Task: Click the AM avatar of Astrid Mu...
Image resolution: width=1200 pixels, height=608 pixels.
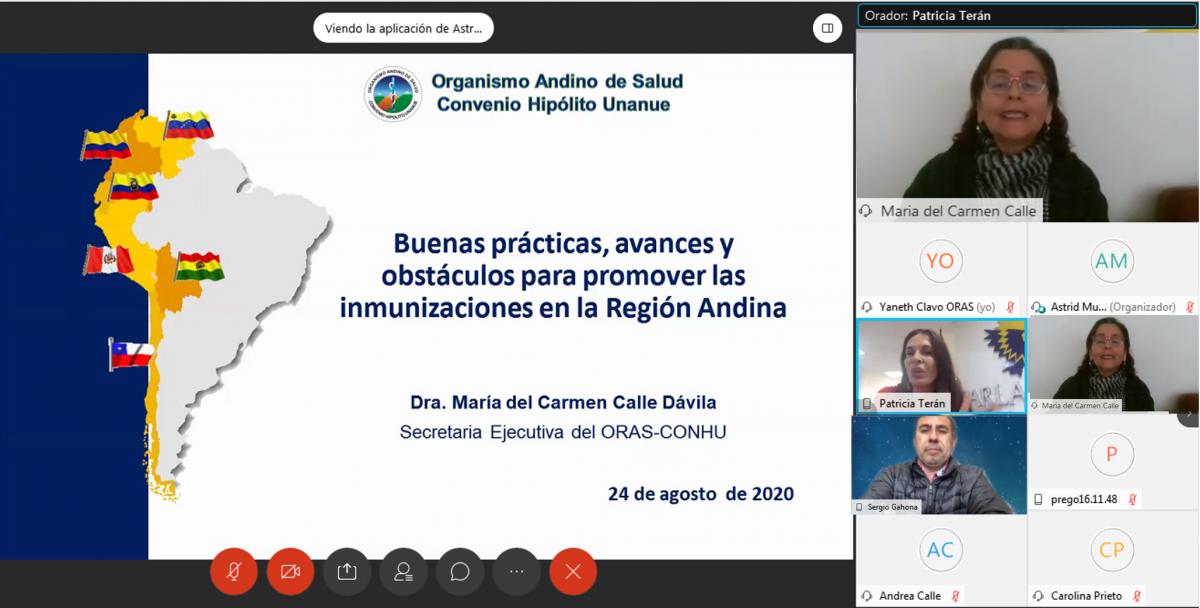Action: pyautogui.click(x=1111, y=261)
